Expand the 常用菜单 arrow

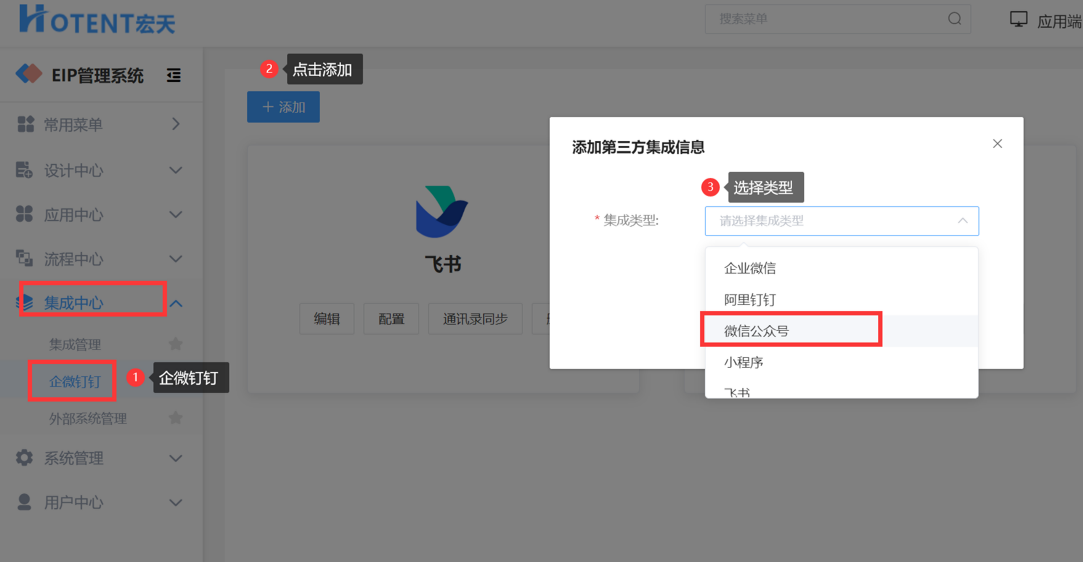[x=175, y=124]
